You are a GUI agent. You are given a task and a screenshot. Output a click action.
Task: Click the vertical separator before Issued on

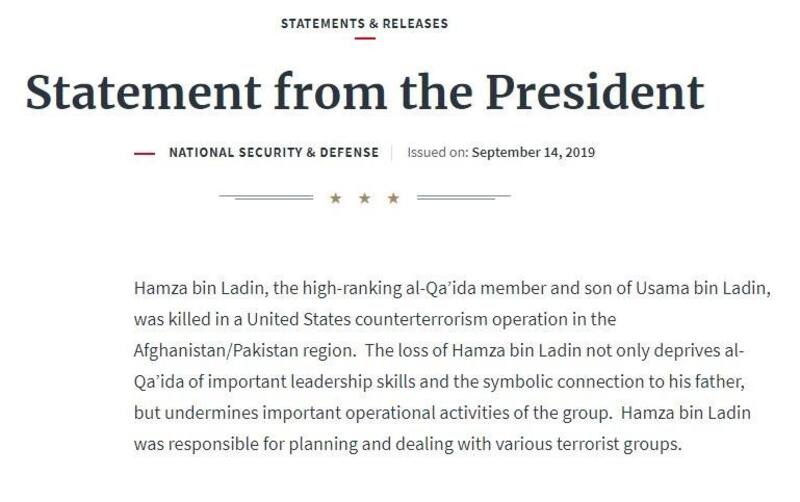[393, 153]
